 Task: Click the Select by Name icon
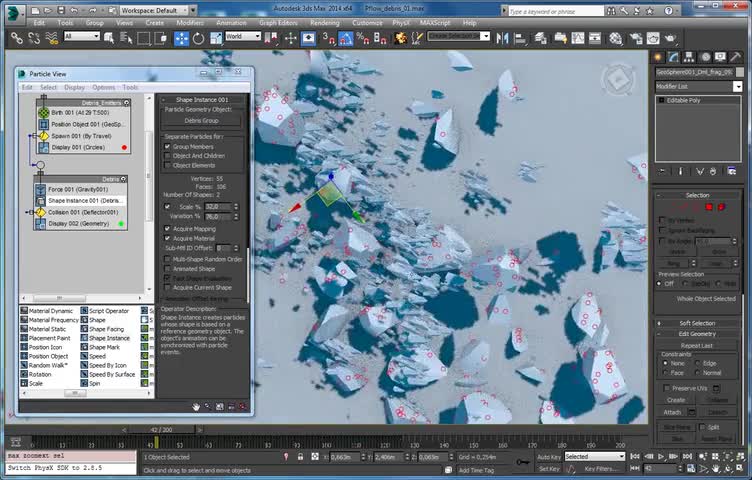pos(126,38)
